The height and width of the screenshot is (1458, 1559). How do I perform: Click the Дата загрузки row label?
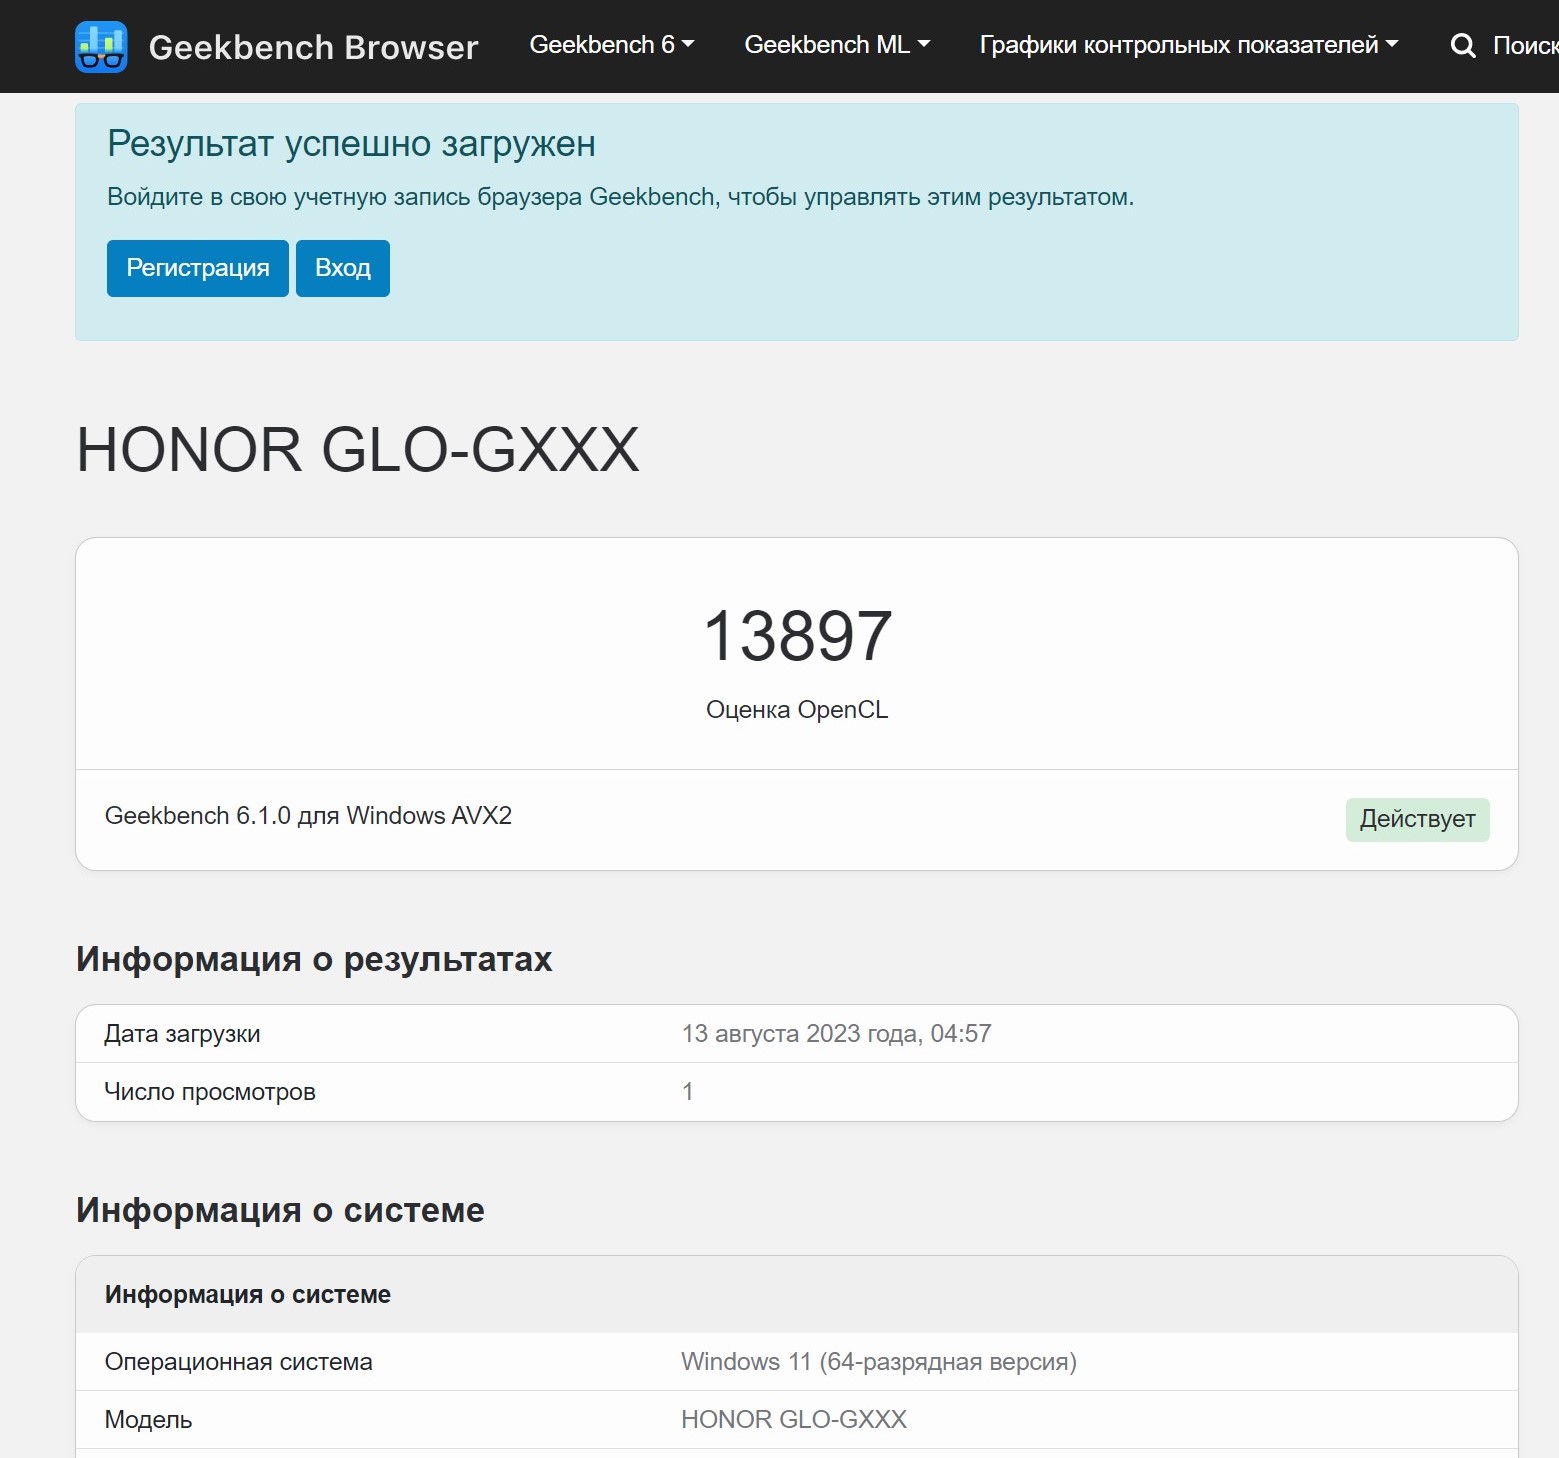point(182,1034)
